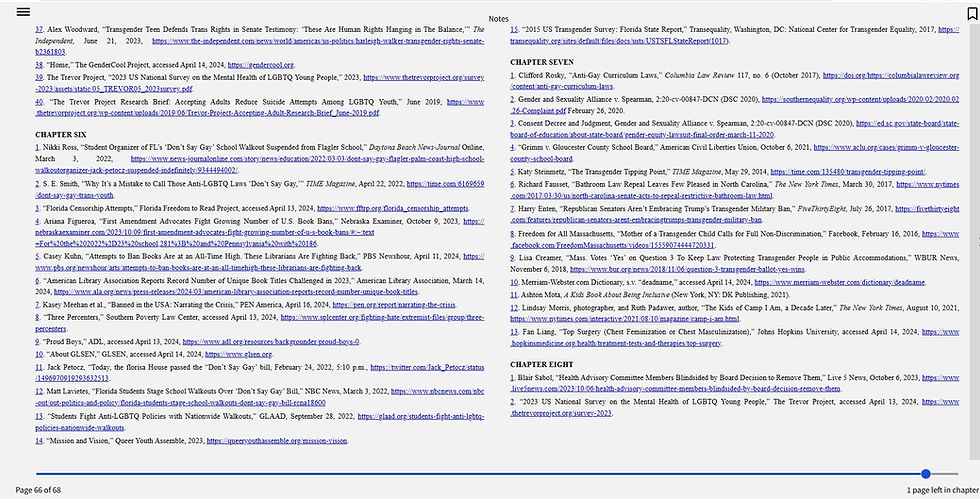The height and width of the screenshot is (499, 980).
Task: Open splcenter.org Three Percenters link
Action: (382, 318)
